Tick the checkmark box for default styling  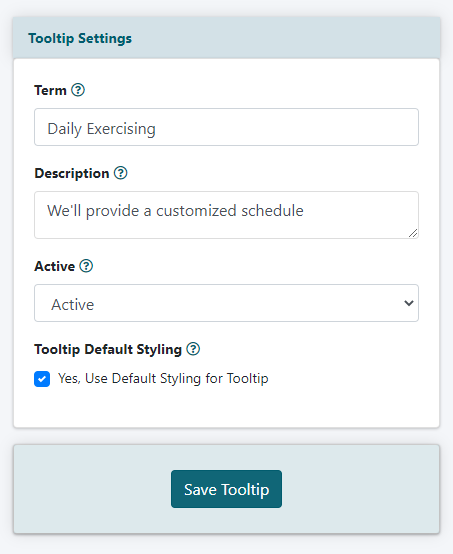(42, 379)
